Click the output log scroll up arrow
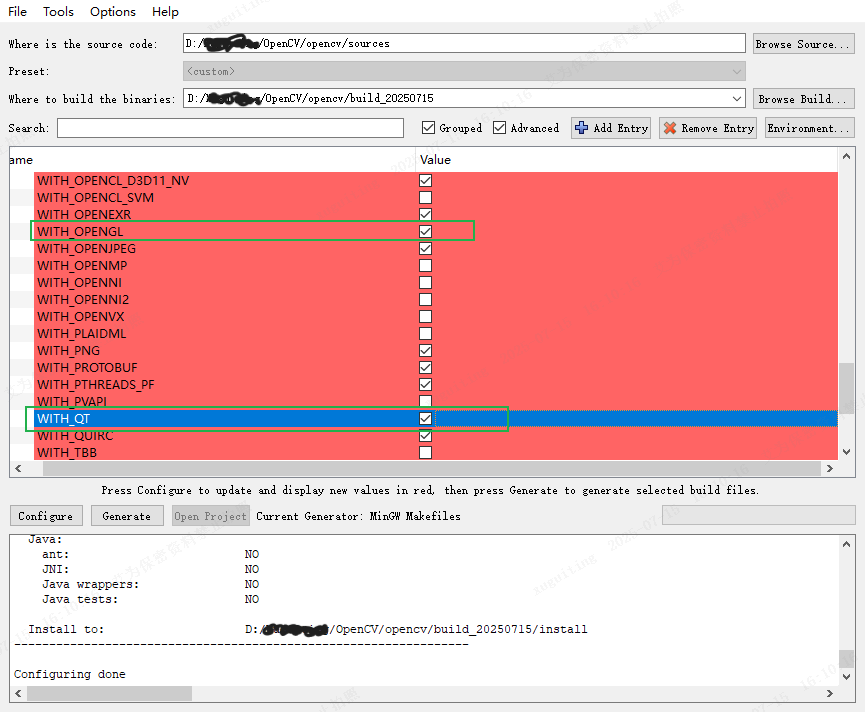 [846, 544]
